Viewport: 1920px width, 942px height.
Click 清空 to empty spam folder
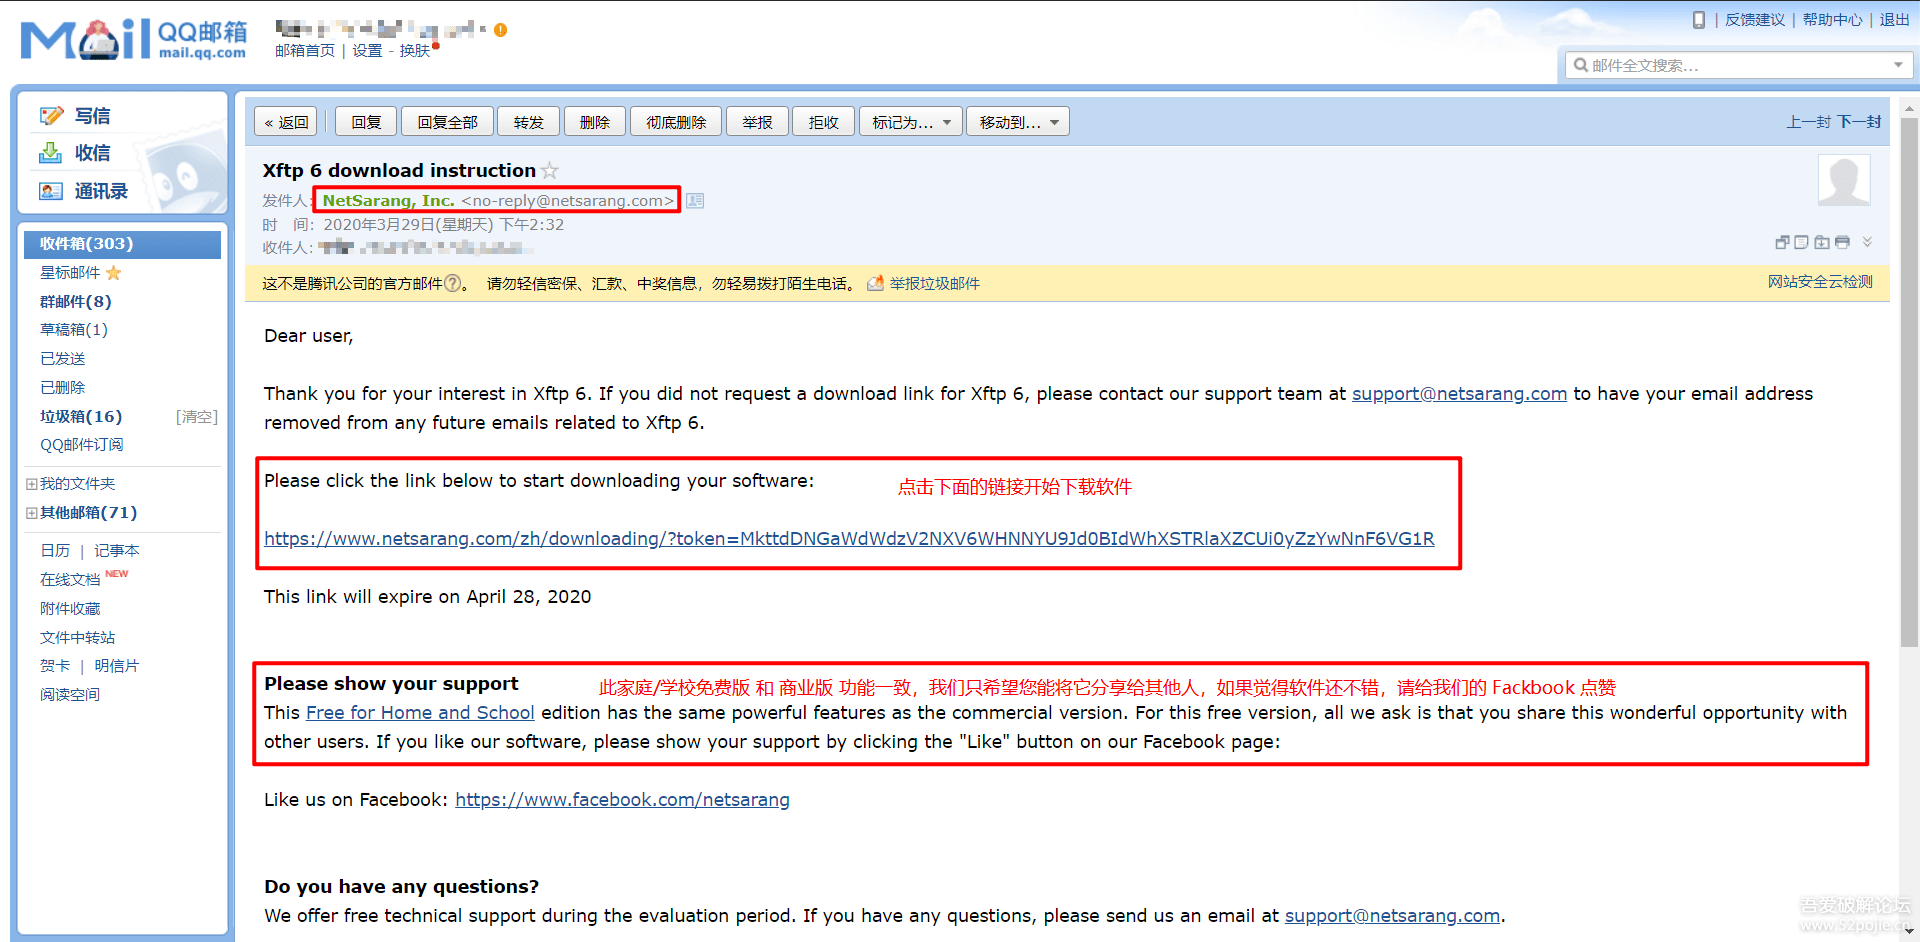(x=197, y=417)
